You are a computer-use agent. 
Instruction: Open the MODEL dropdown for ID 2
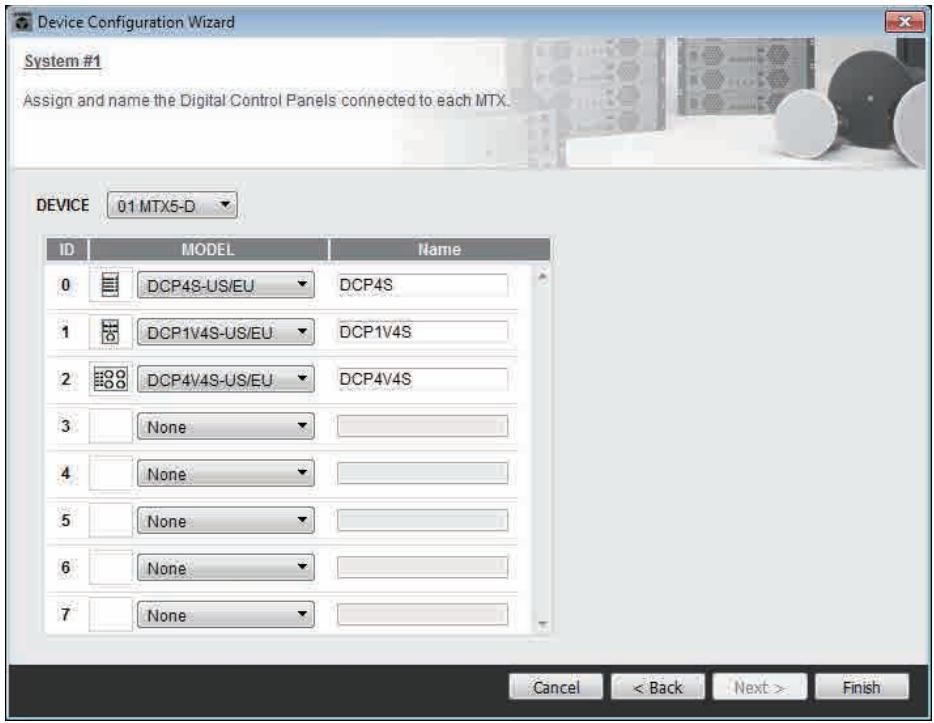click(x=226, y=379)
